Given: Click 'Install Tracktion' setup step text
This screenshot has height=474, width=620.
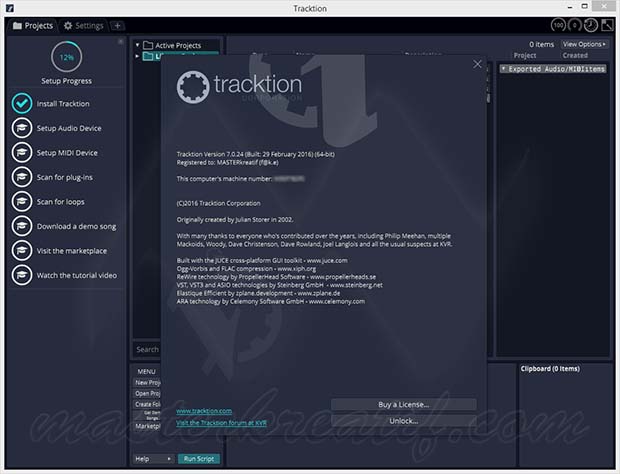Looking at the screenshot, I should (x=63, y=104).
